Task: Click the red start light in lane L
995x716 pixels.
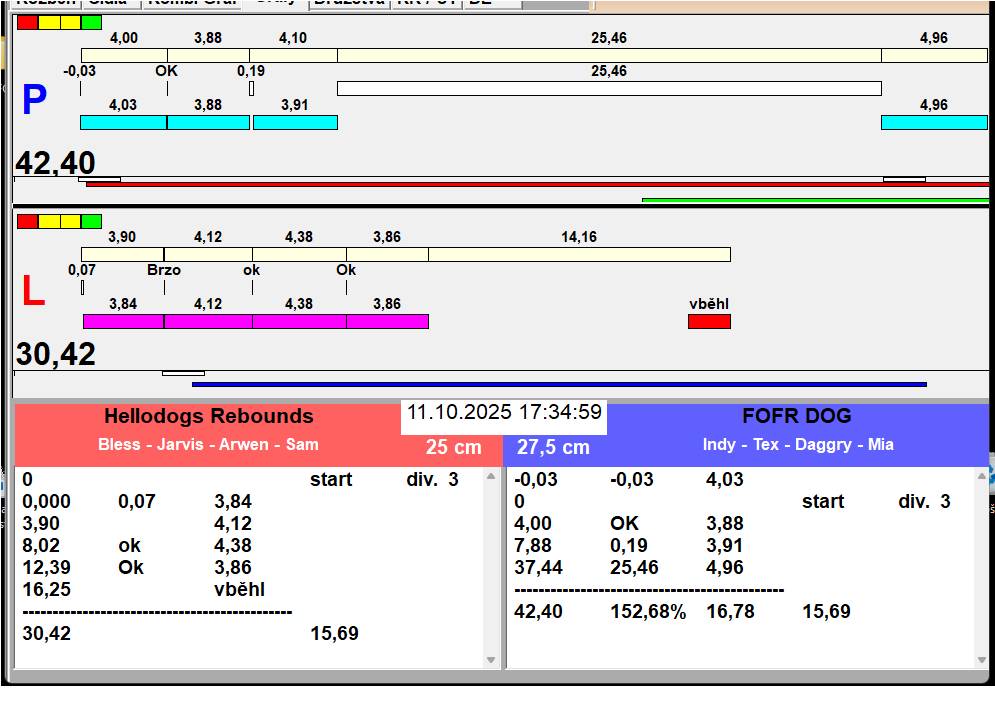Action: (28, 221)
